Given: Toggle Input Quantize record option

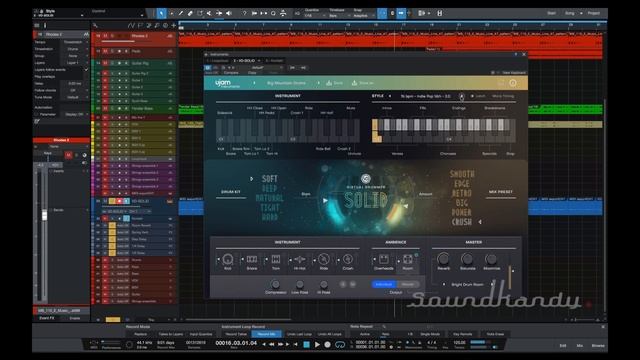Looking at the screenshot, I should pos(201,334).
